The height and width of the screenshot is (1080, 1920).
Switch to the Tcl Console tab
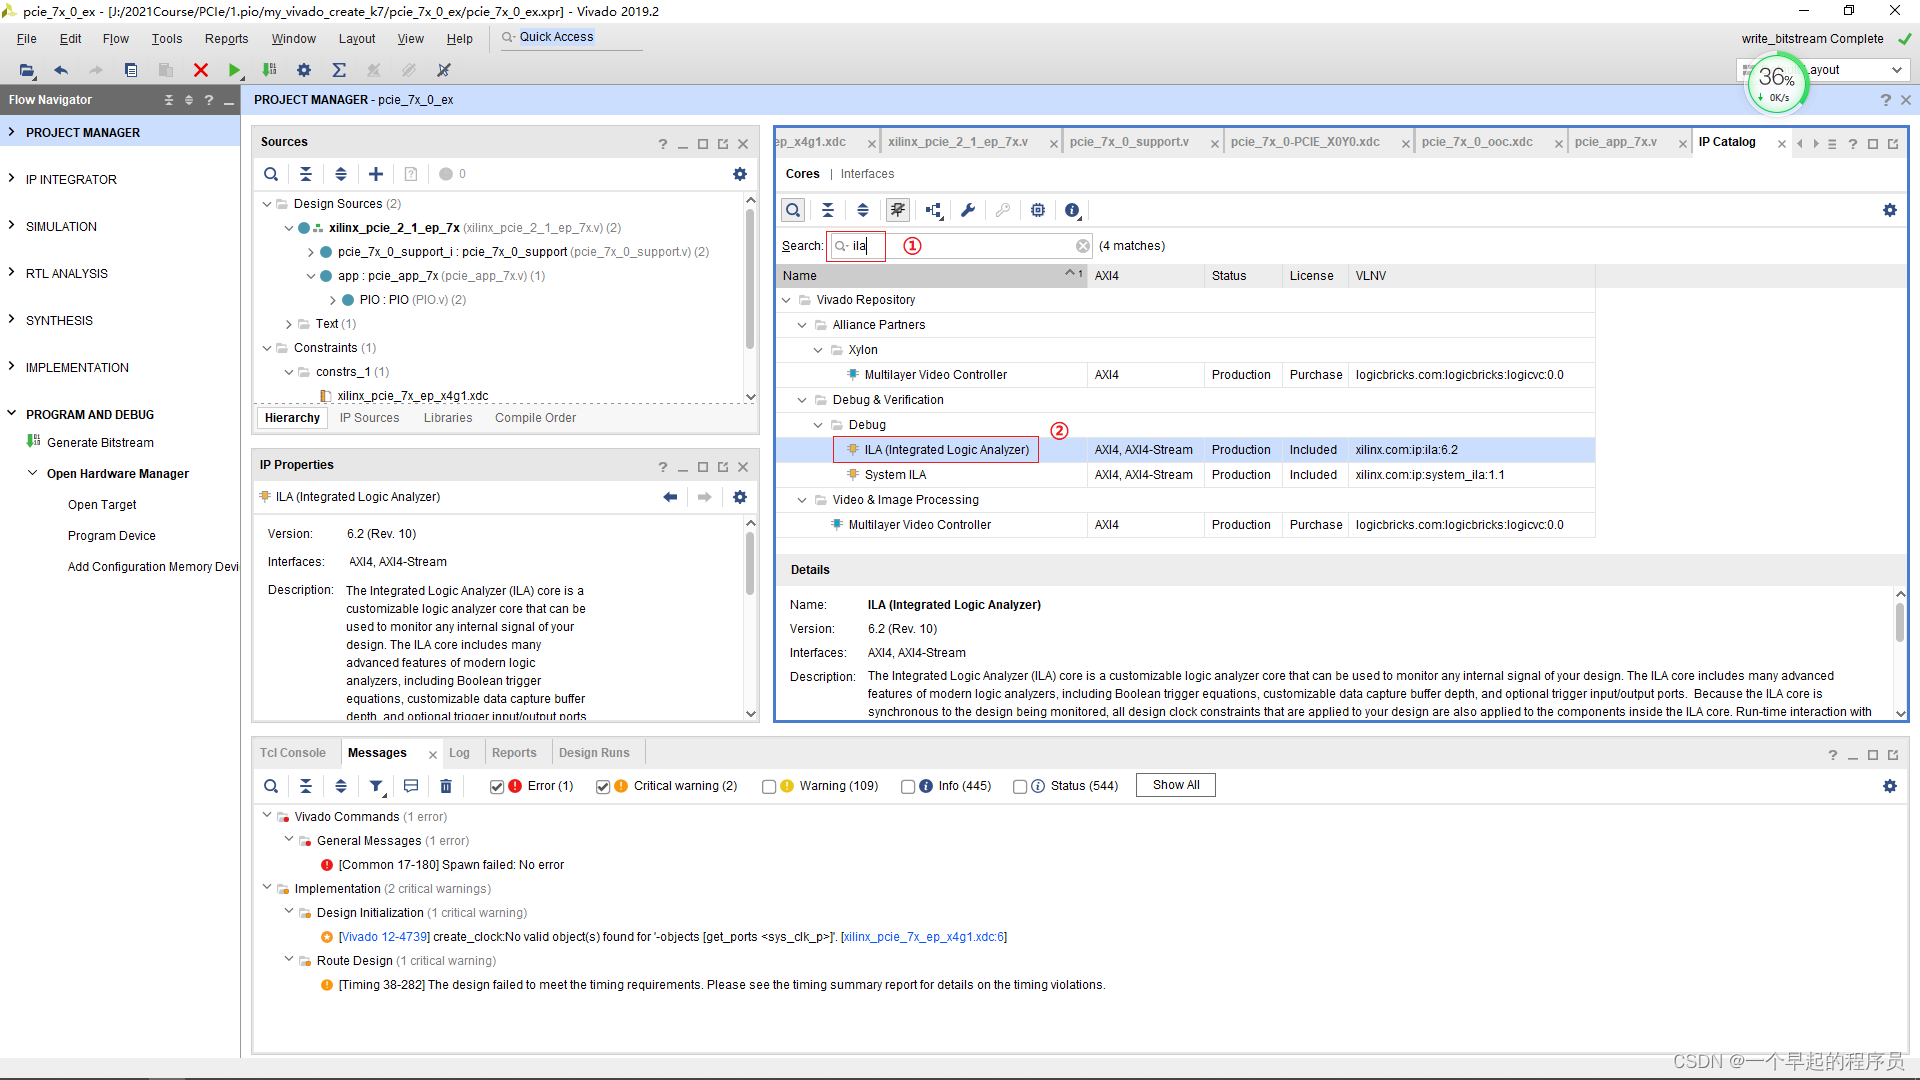pyautogui.click(x=293, y=753)
